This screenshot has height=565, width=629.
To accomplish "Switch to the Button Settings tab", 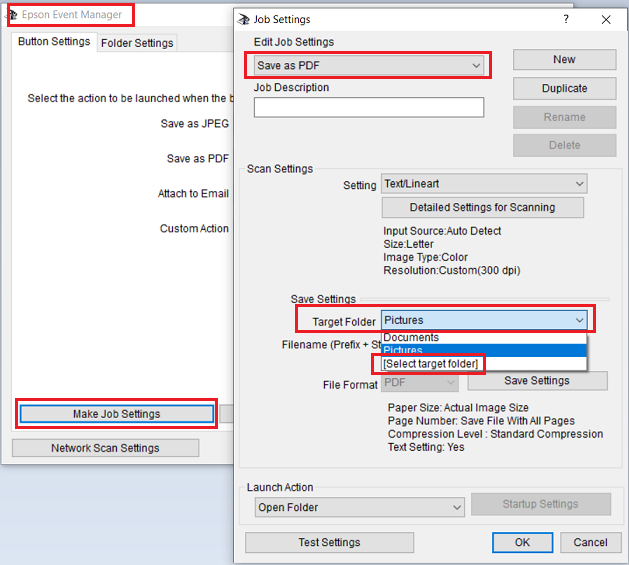I will pyautogui.click(x=54, y=42).
